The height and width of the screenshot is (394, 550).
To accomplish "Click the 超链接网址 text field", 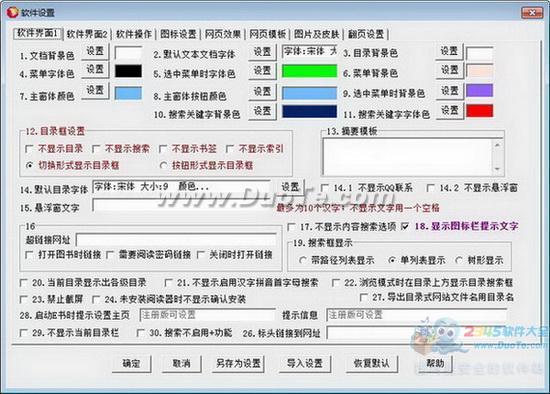I will (x=176, y=240).
